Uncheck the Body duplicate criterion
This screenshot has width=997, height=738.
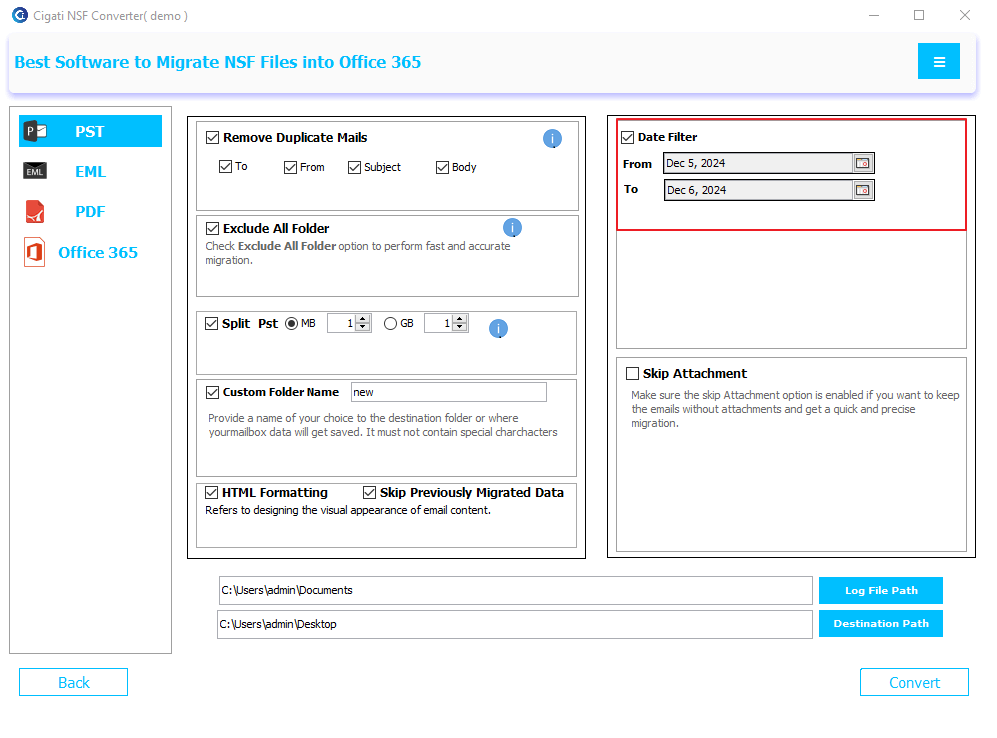[x=442, y=167]
